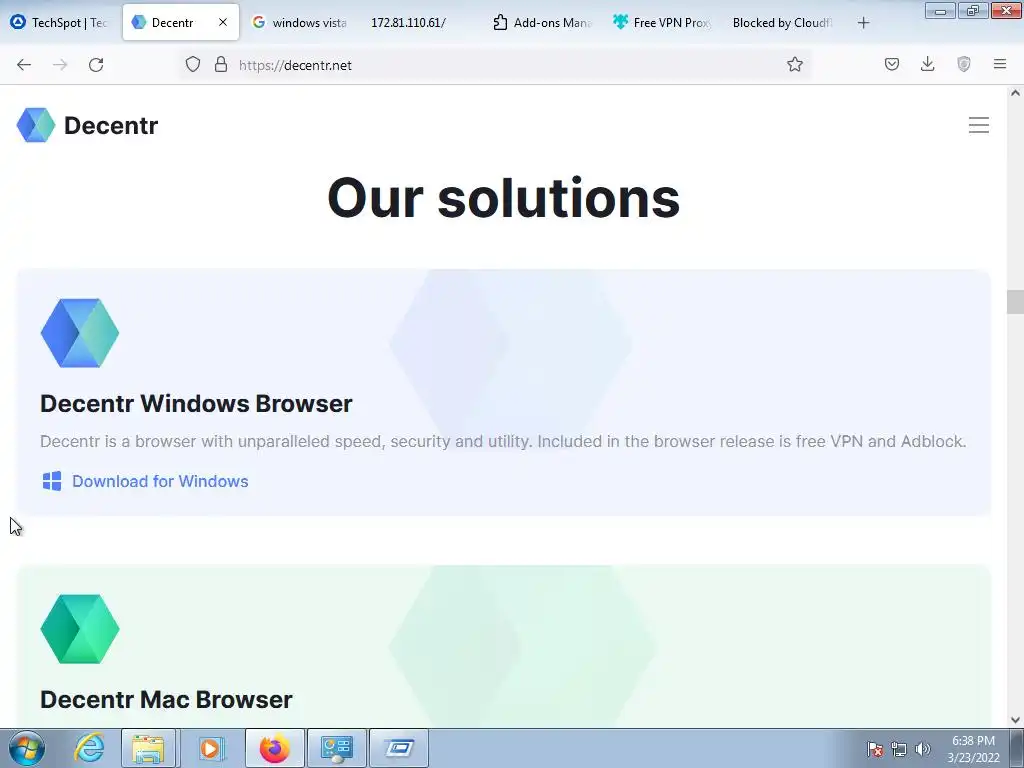The image size is (1024, 768).
Task: View site security via padlock icon
Action: [221, 65]
